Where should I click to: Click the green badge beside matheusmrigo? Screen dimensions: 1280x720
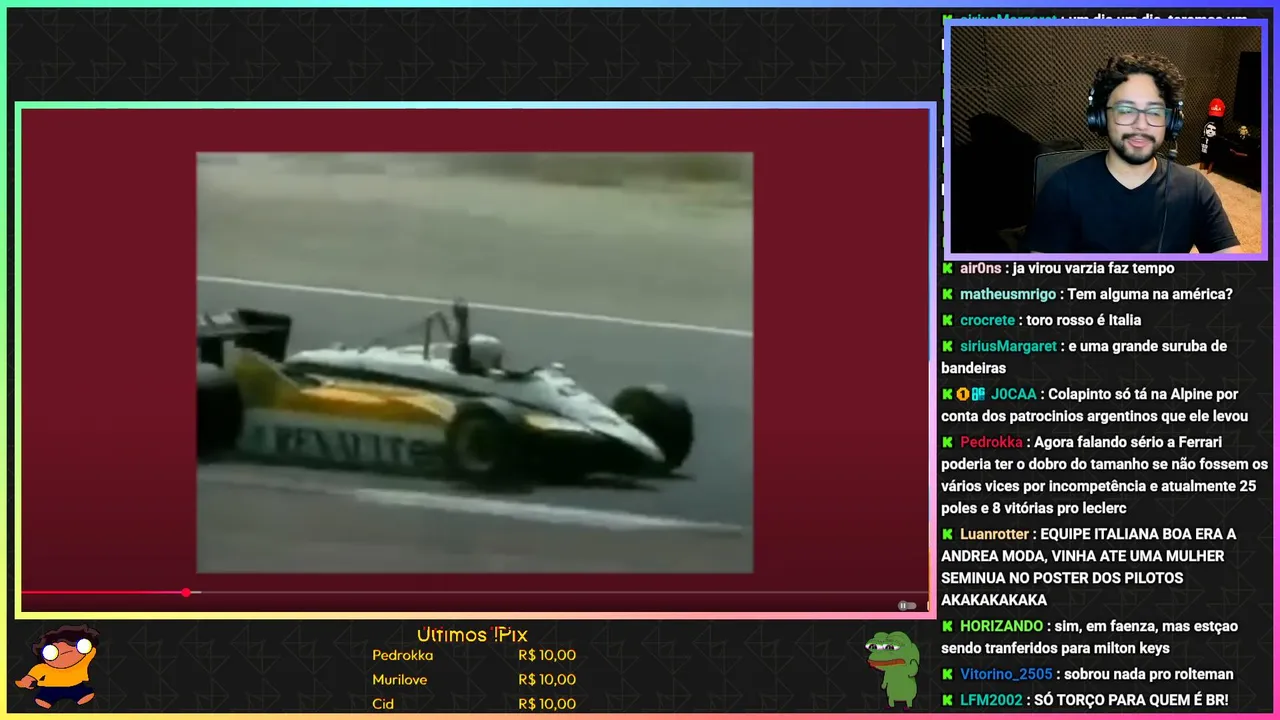pos(947,294)
